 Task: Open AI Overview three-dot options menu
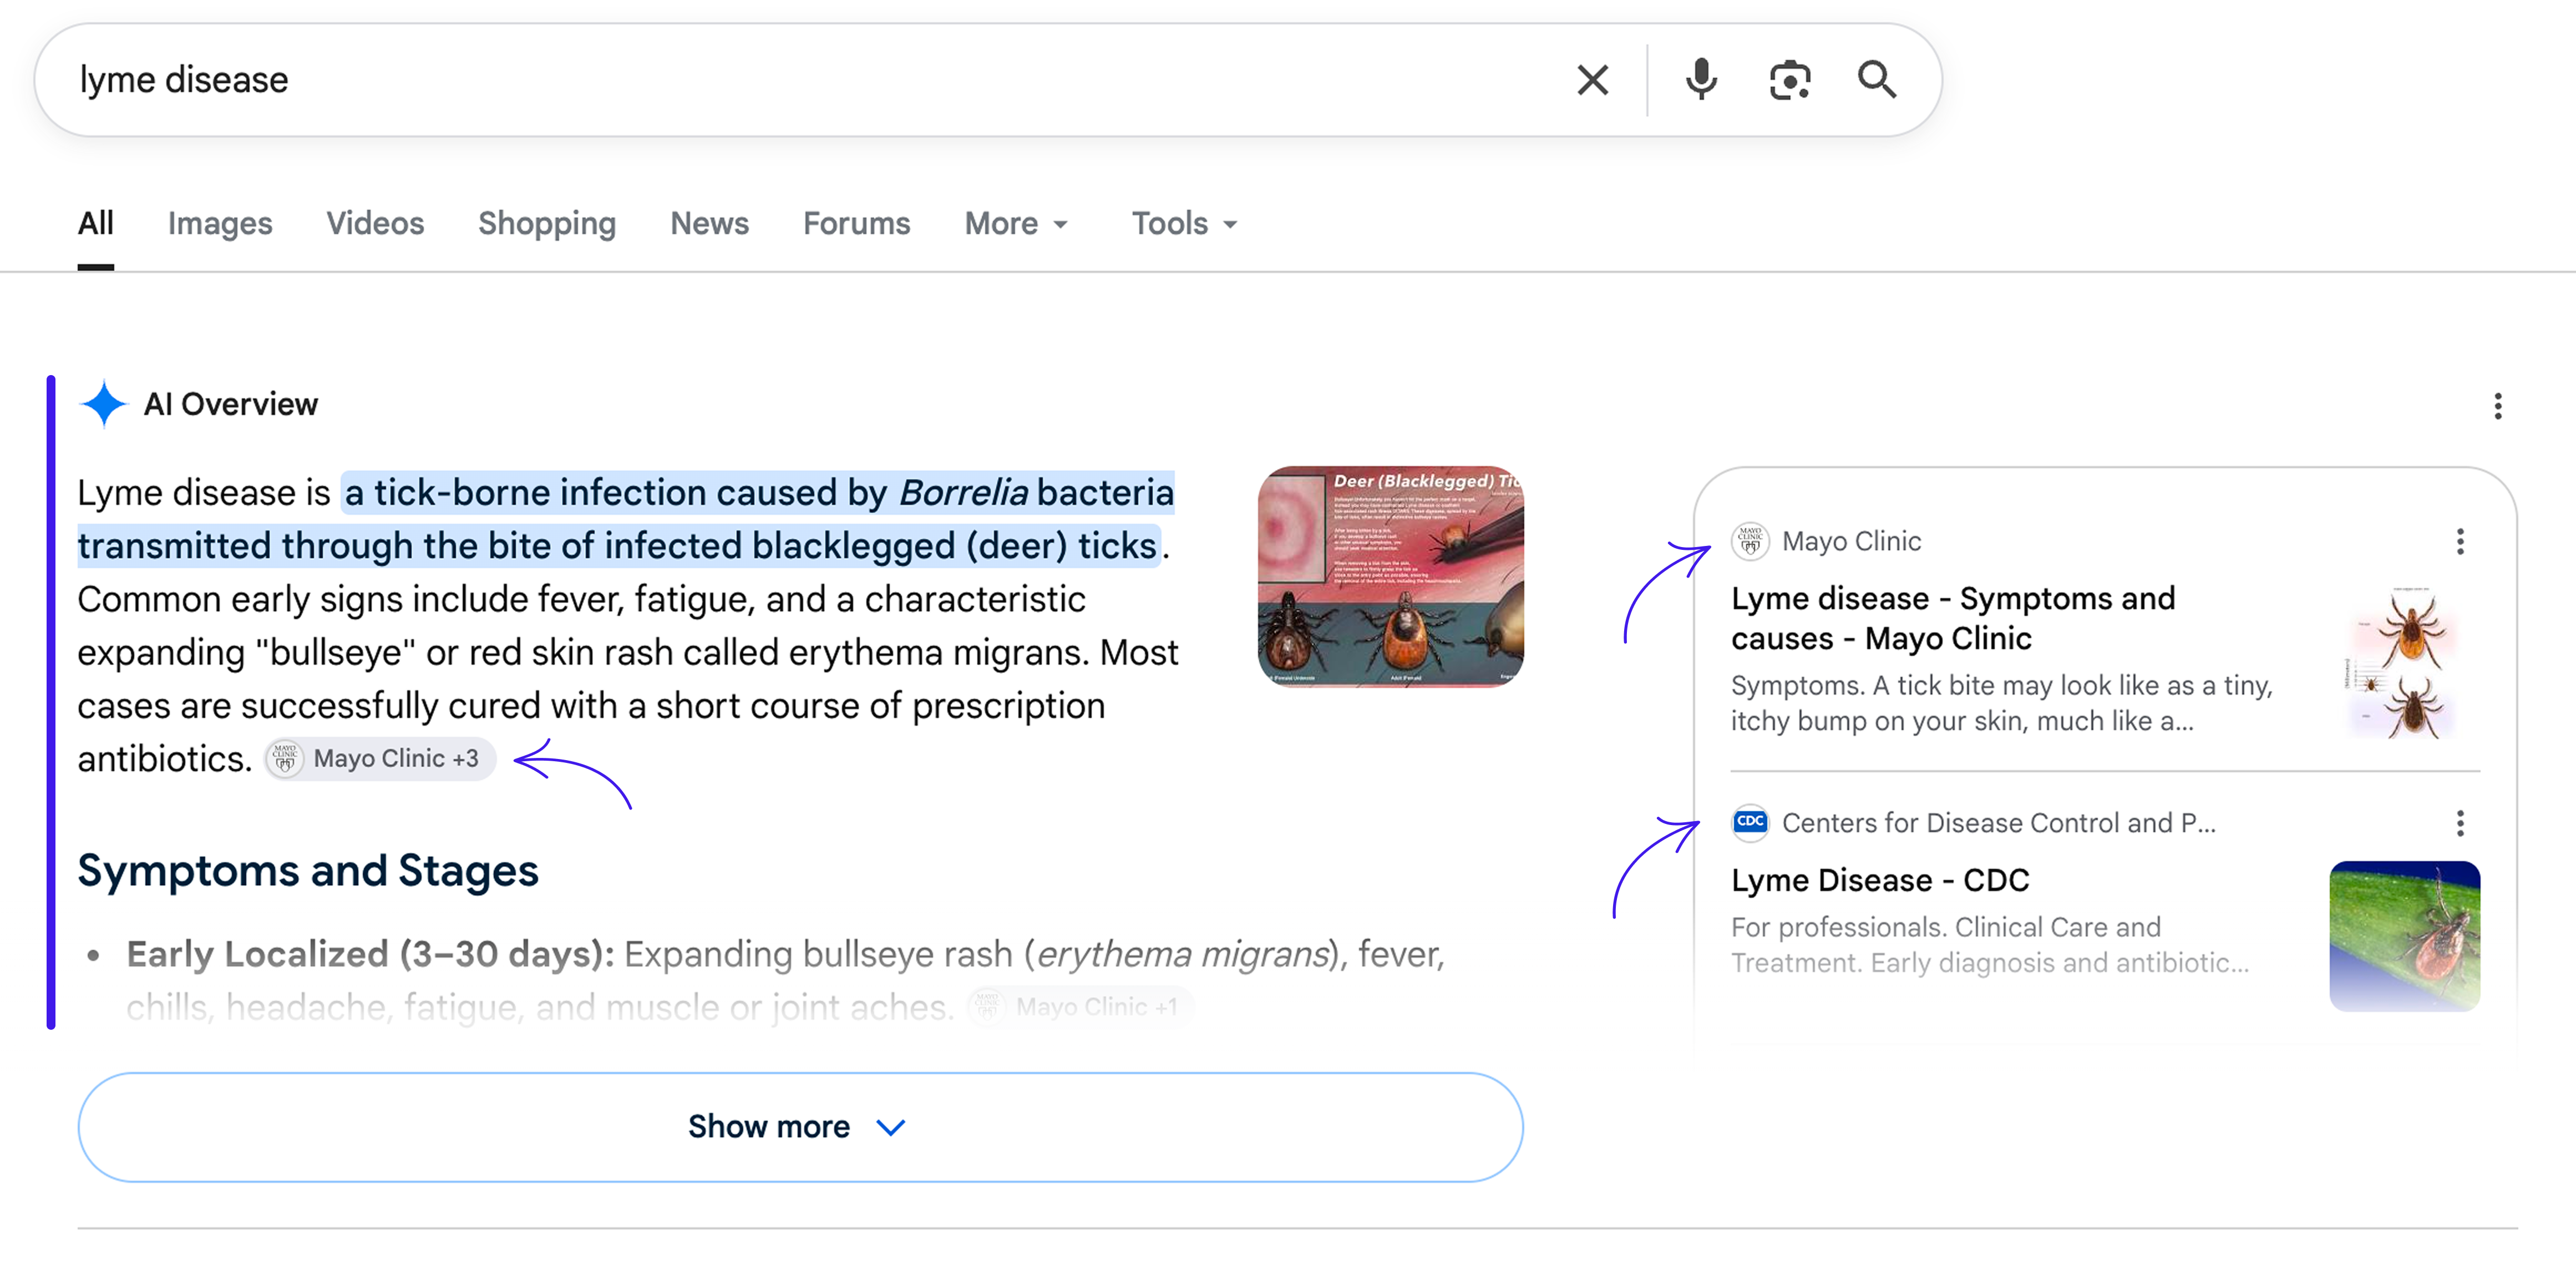[2497, 406]
